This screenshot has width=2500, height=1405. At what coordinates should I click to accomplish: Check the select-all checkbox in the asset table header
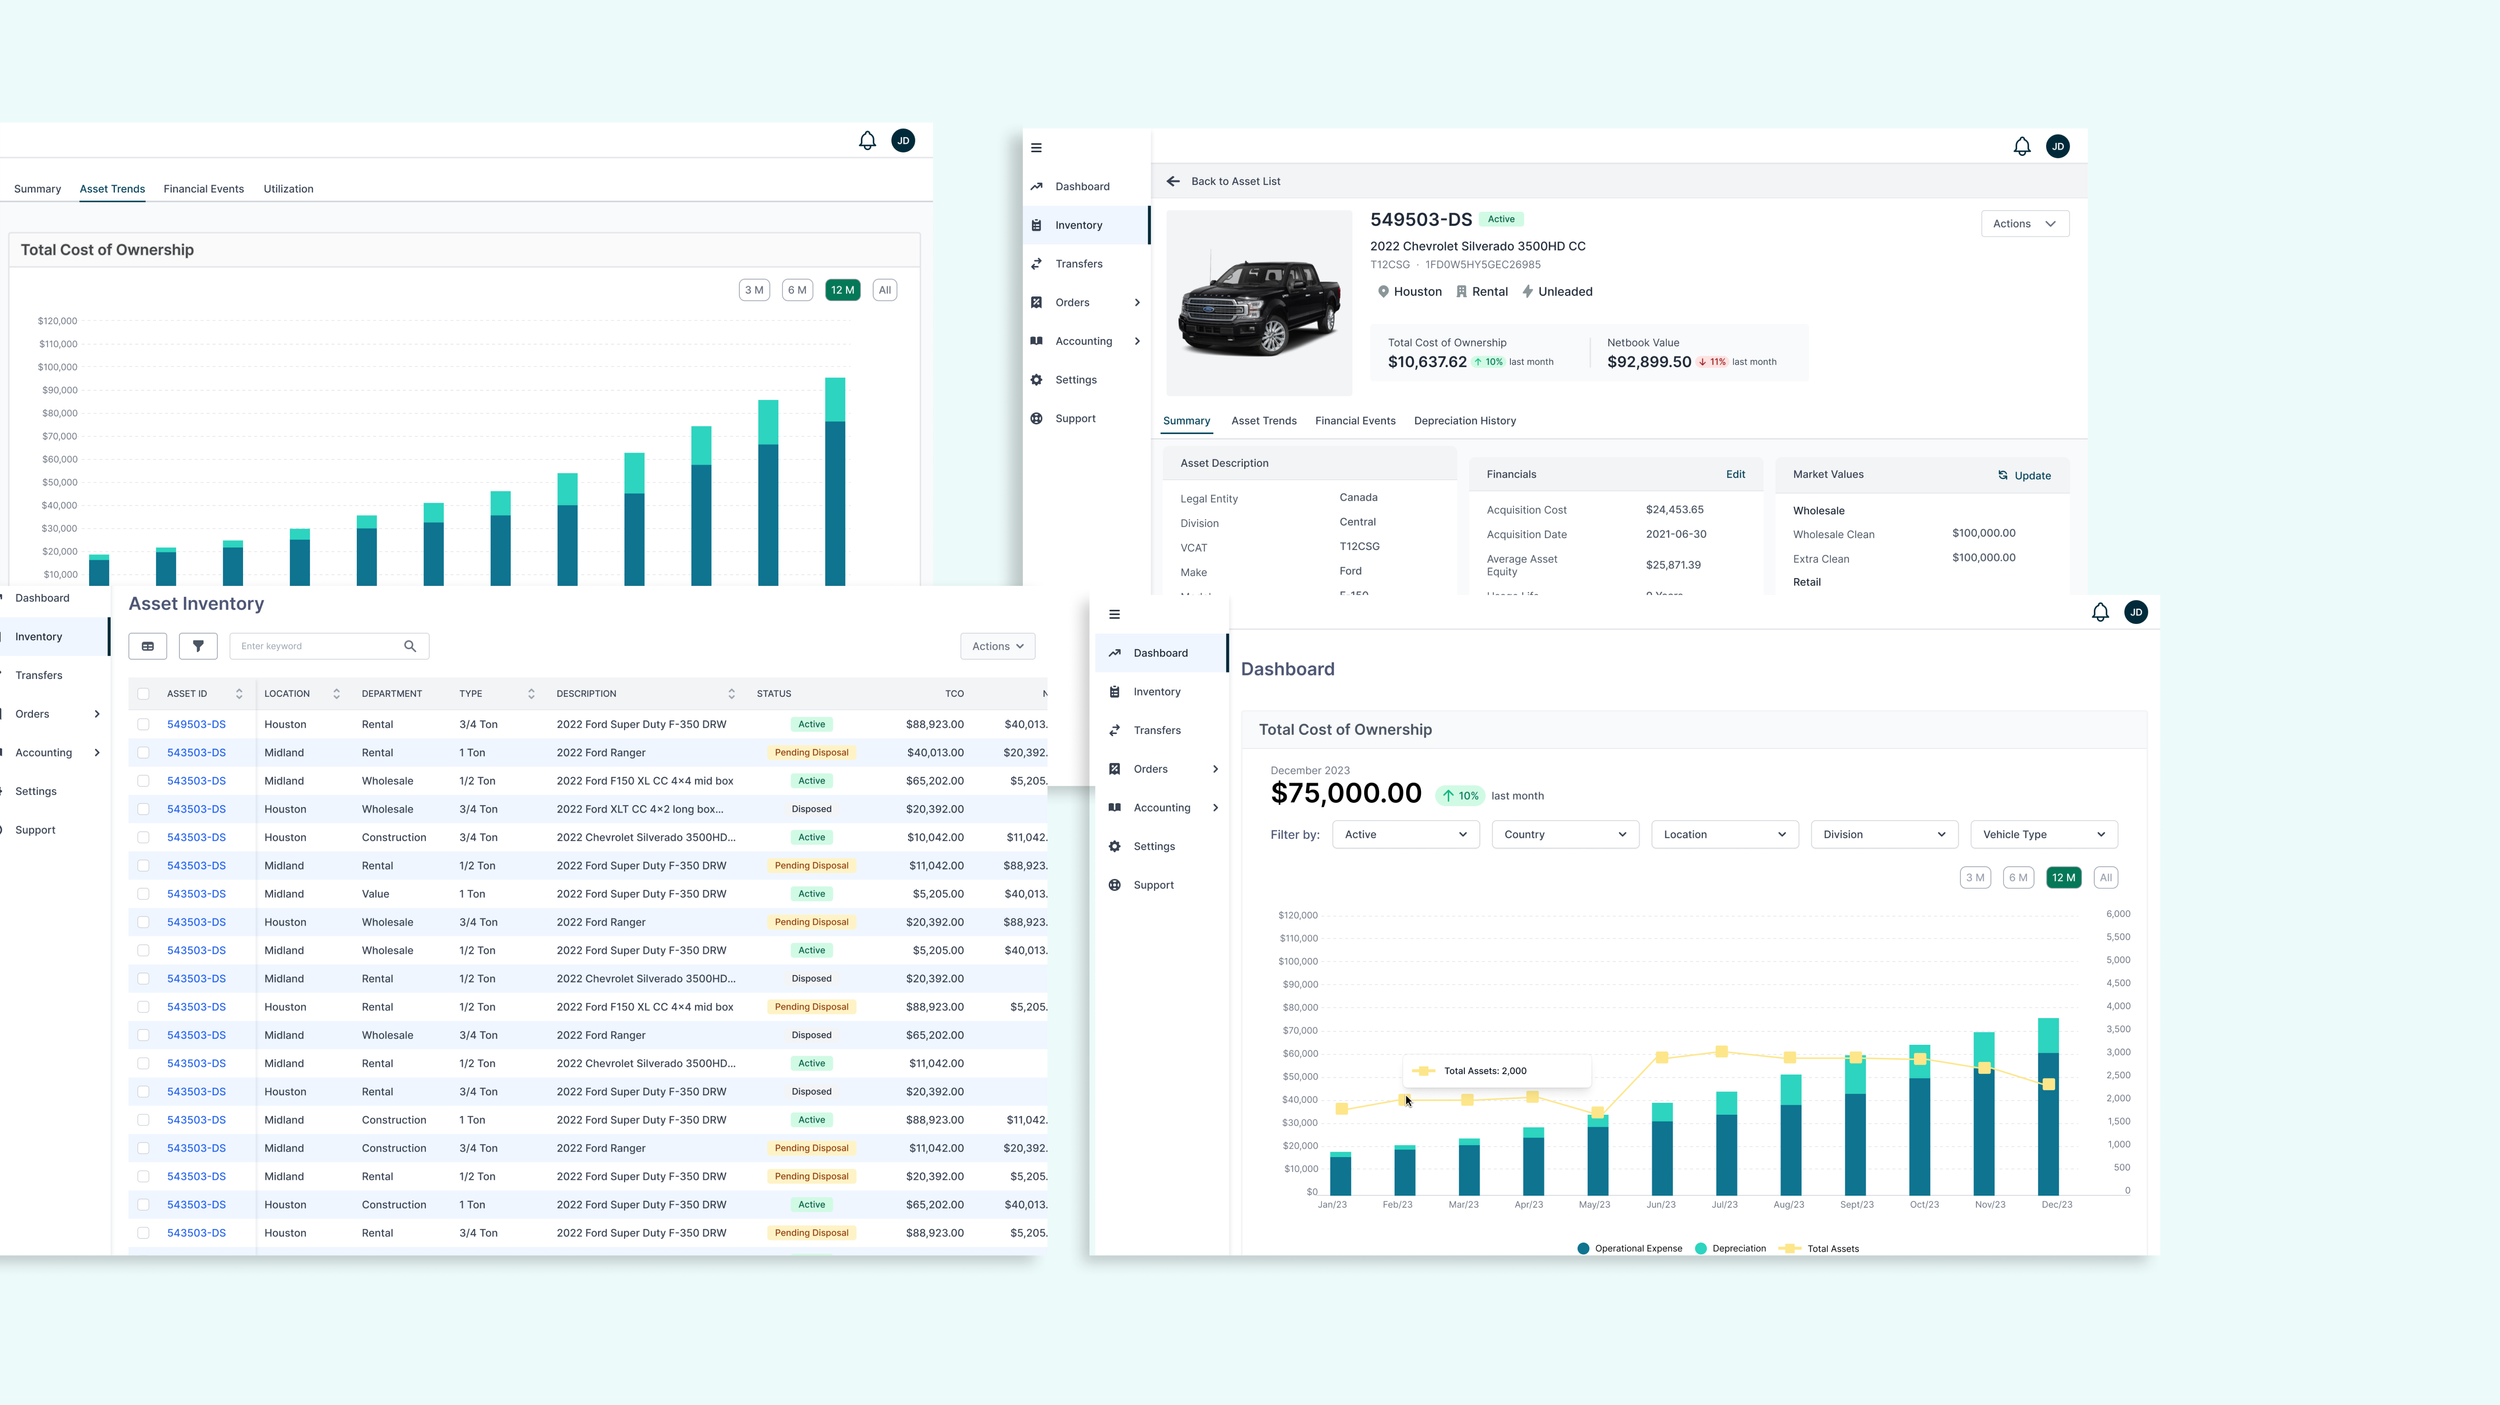(144, 693)
